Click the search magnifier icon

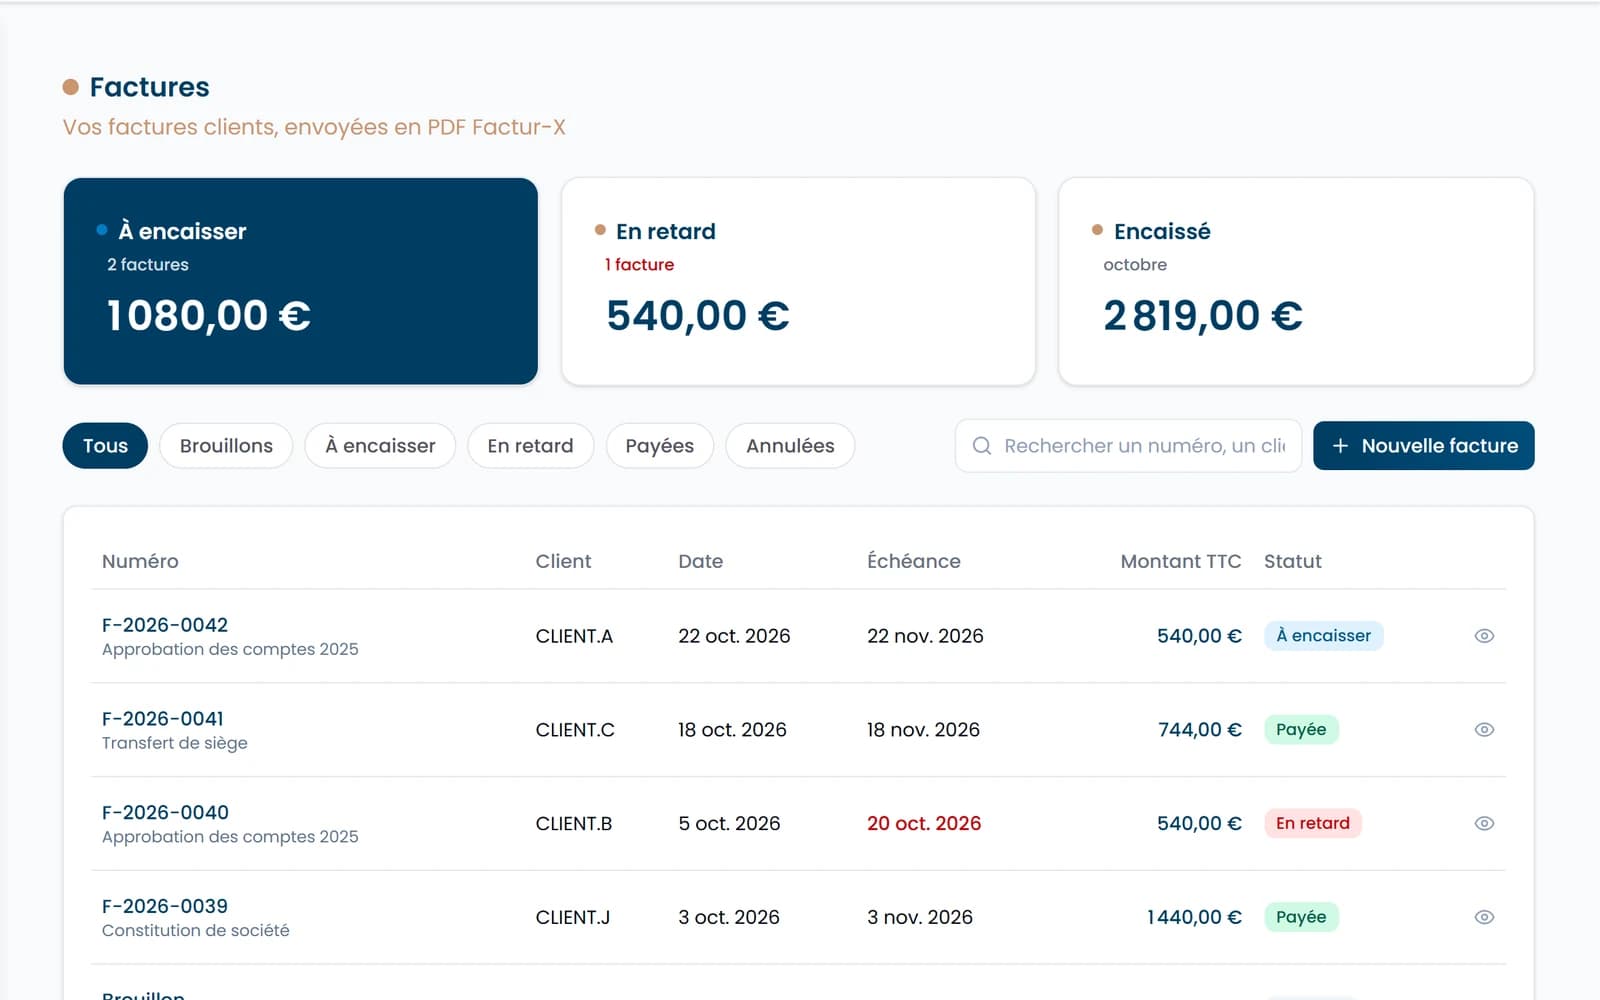(x=982, y=446)
